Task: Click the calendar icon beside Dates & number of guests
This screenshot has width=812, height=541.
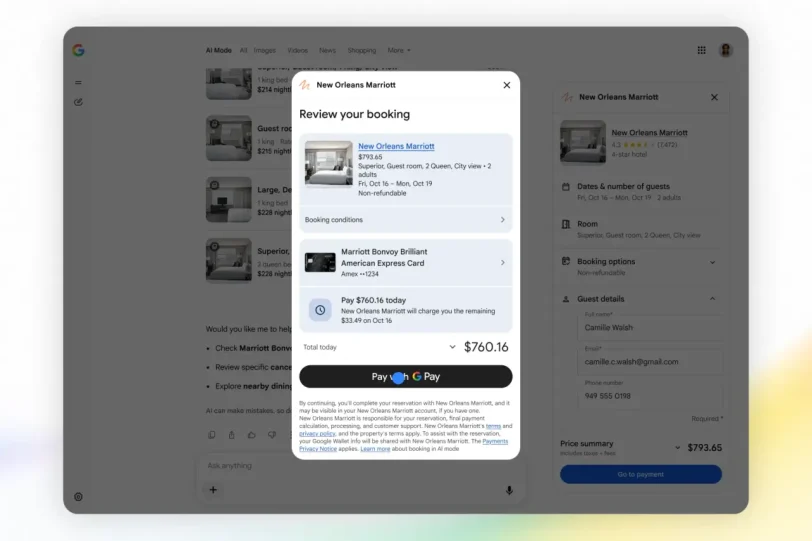Action: pyautogui.click(x=566, y=187)
